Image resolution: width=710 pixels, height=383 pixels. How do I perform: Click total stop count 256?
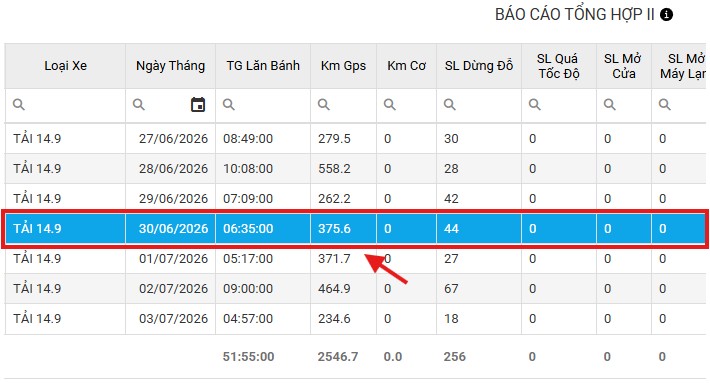coord(455,357)
